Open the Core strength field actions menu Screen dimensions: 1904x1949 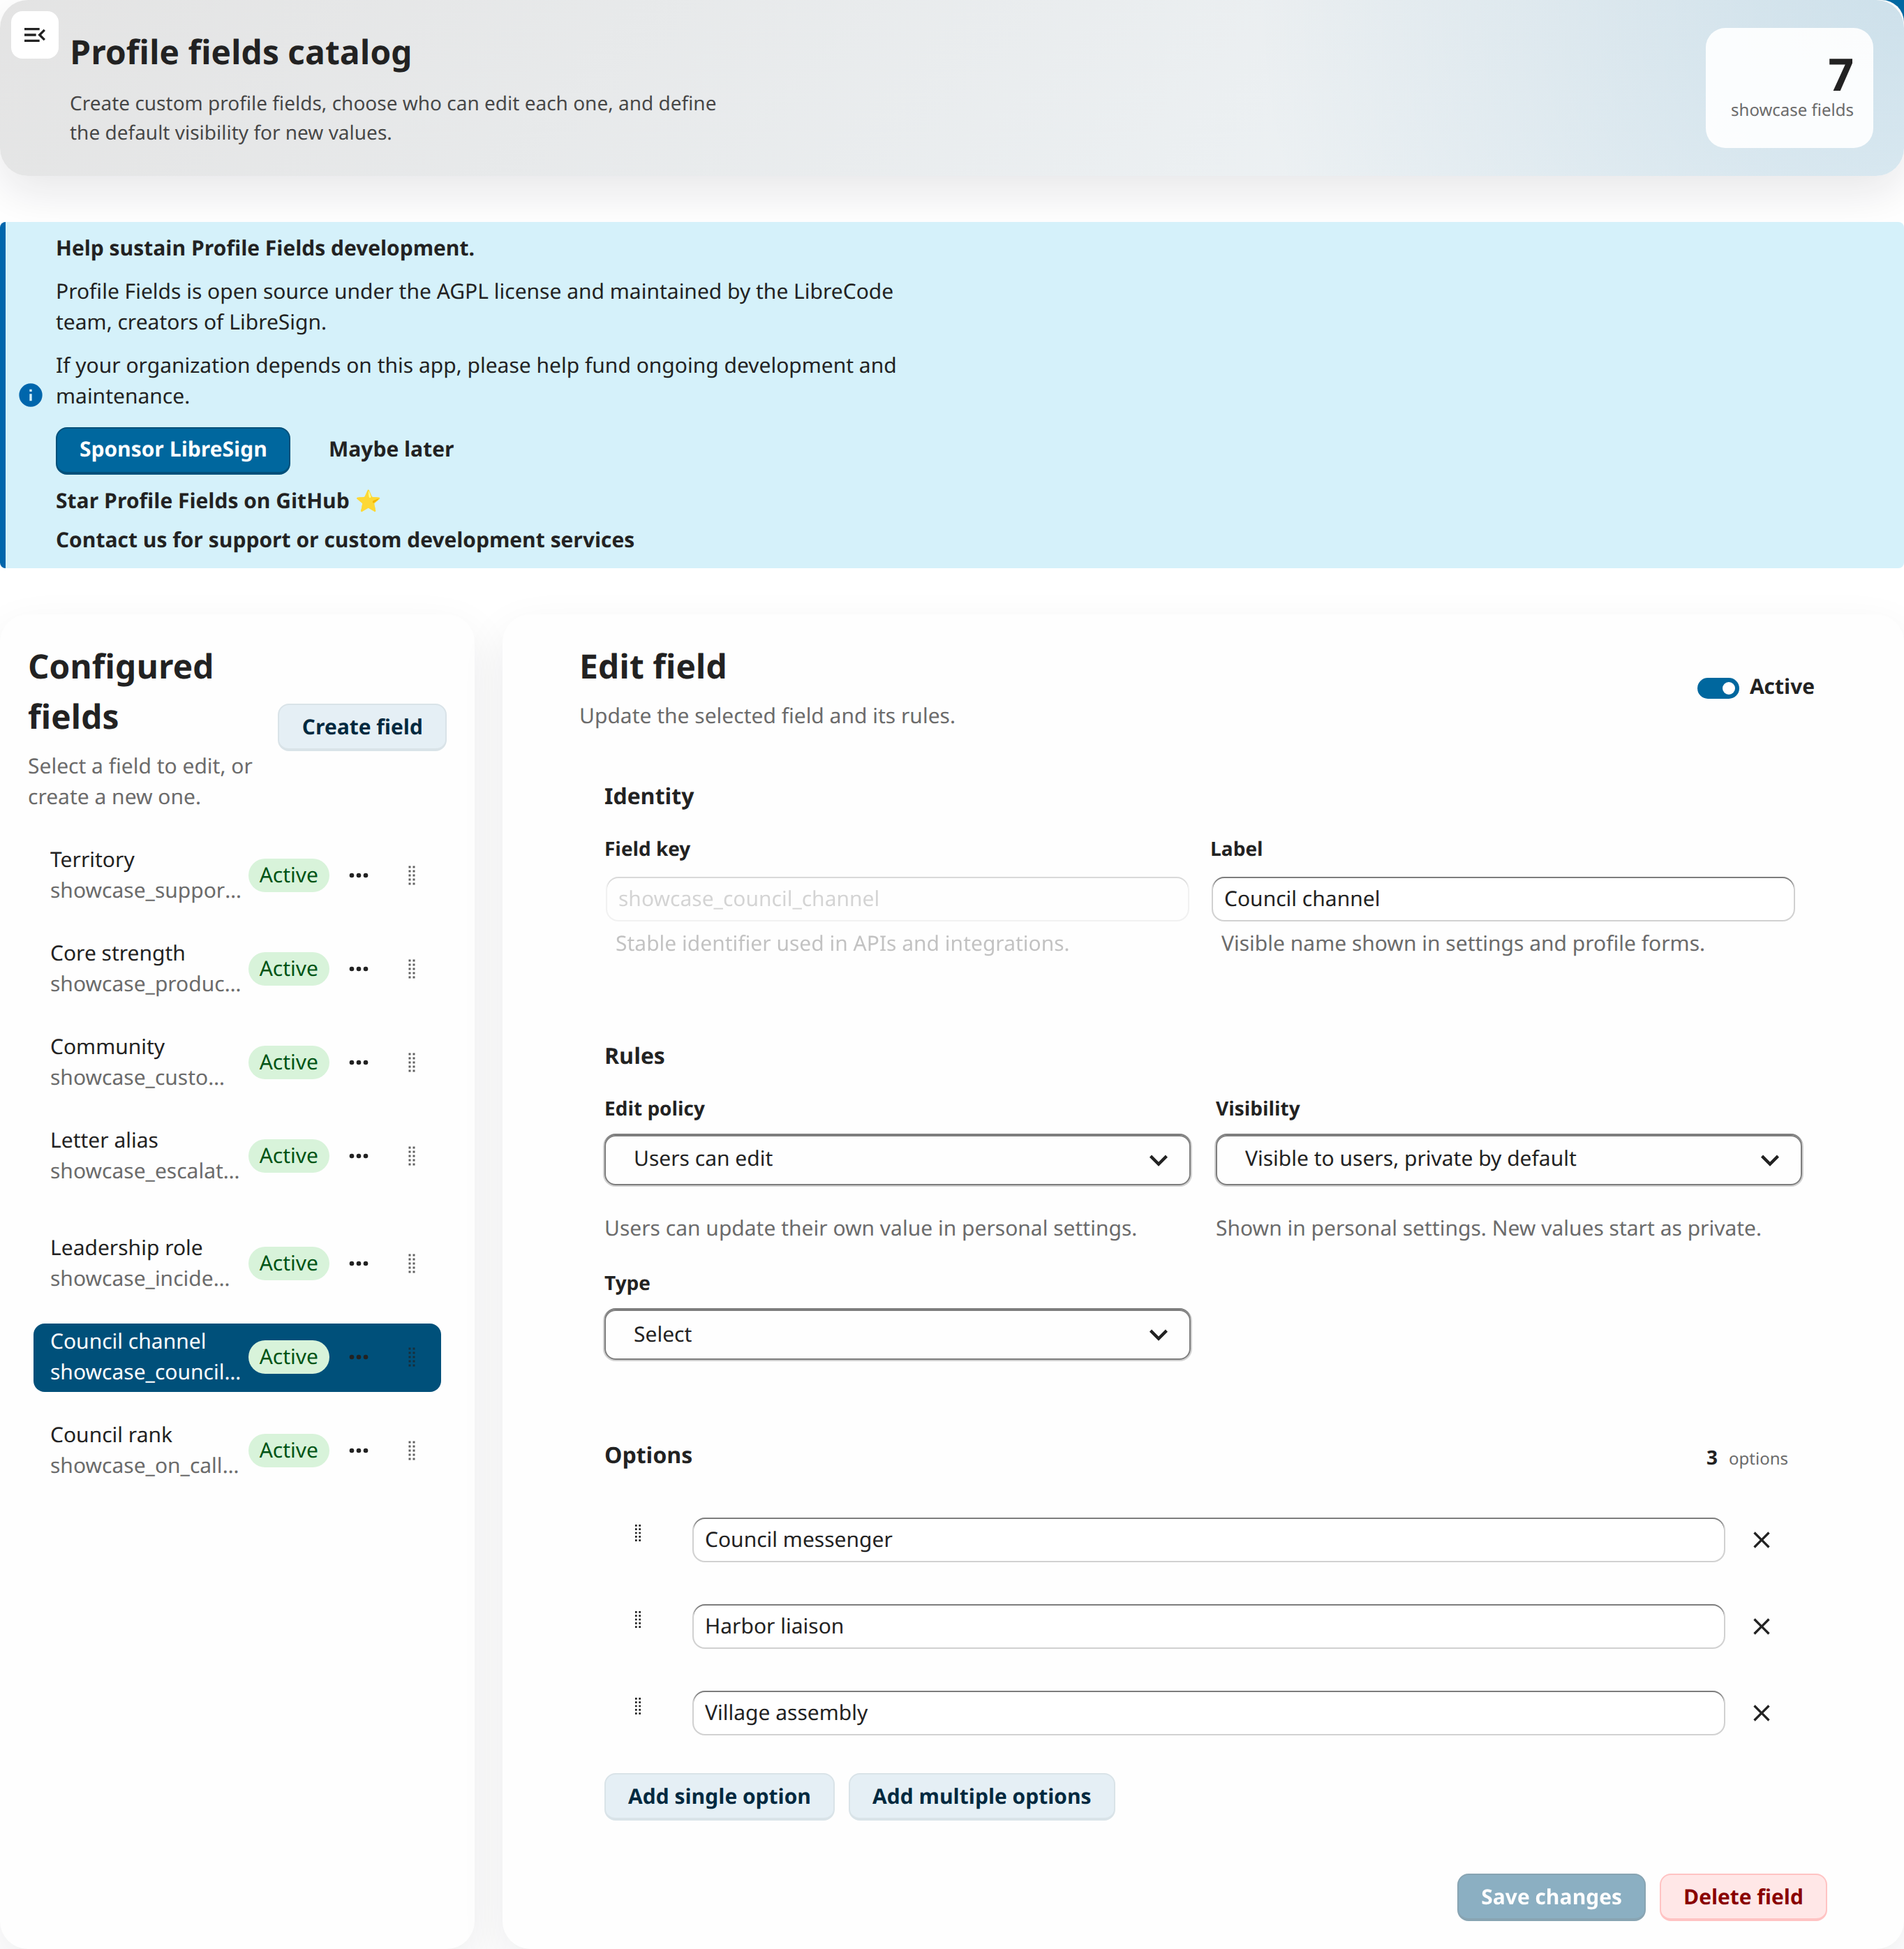[359, 968]
